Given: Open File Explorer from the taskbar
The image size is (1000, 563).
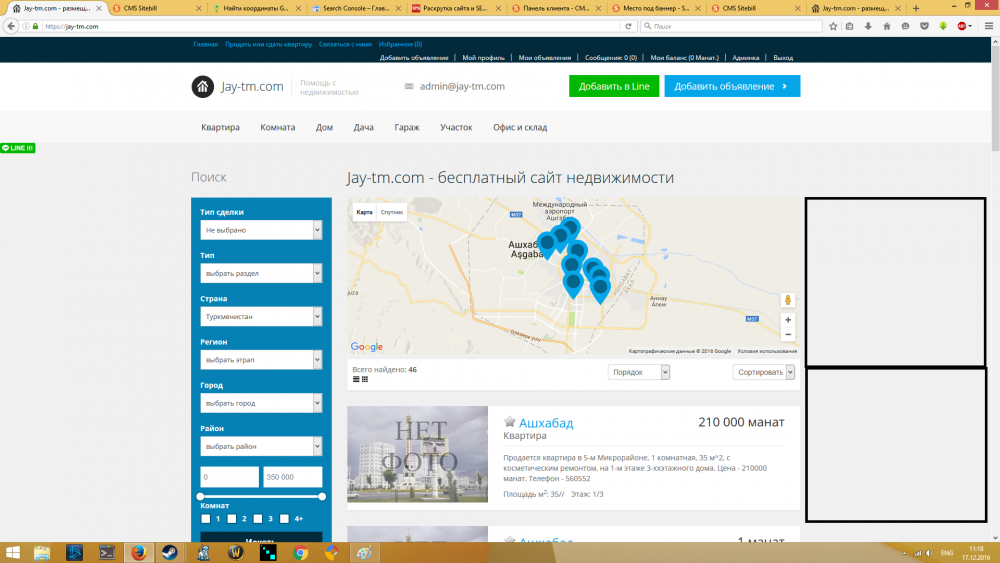Looking at the screenshot, I should coord(42,552).
